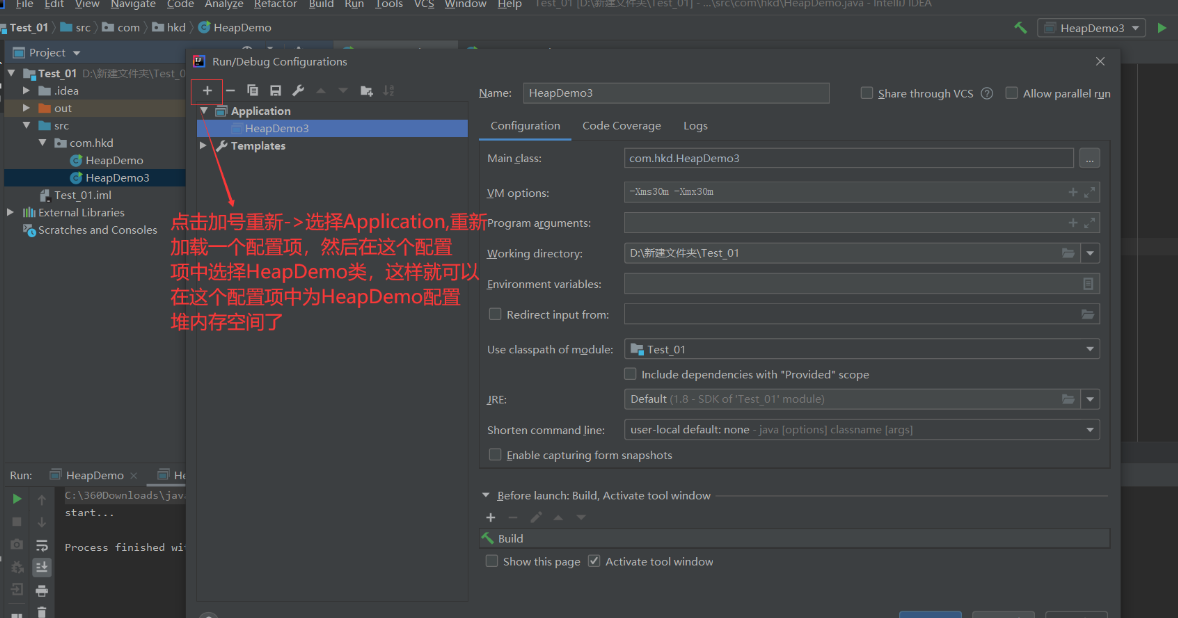Image resolution: width=1178 pixels, height=618 pixels.
Task: Click the Move Down arrow in config toolbar
Action: 343,91
